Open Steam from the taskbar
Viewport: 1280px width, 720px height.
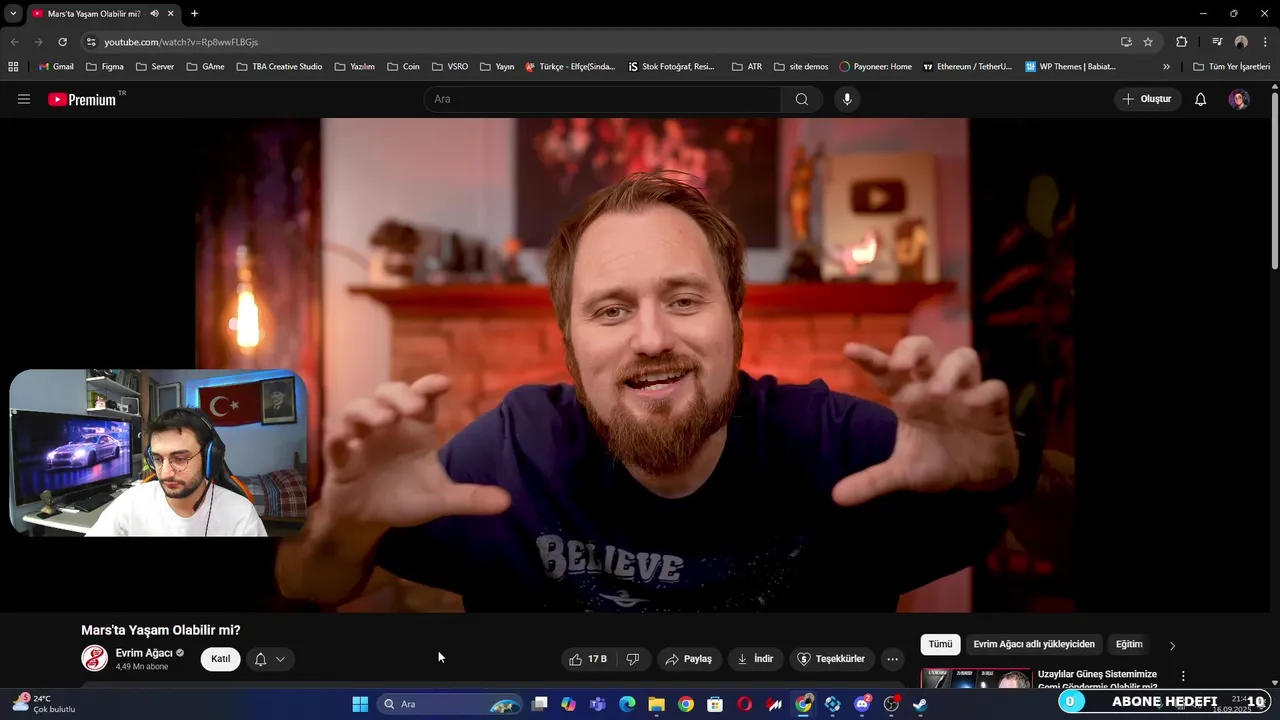click(920, 704)
